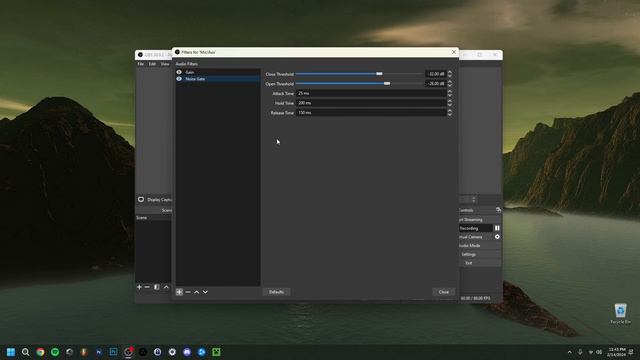Click the Virtual Camera button in OBS
Screen dimensions: 640x360
click(476, 237)
